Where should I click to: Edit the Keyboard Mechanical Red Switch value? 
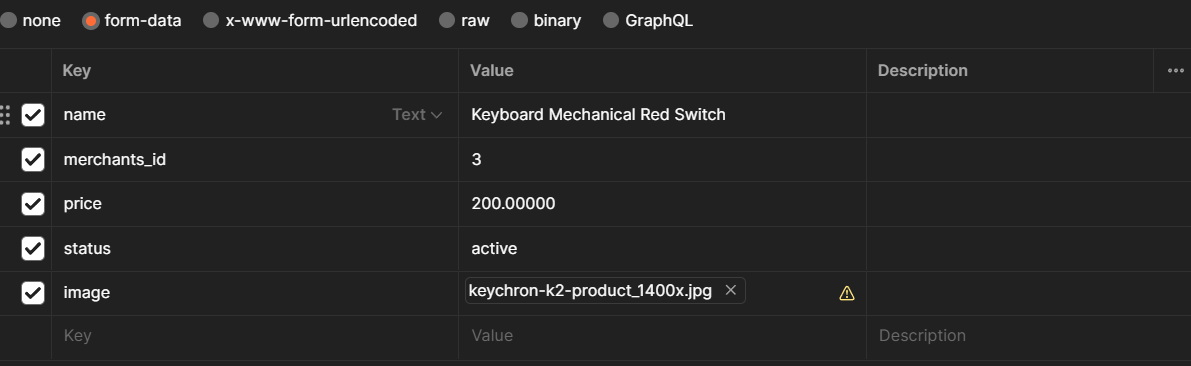click(x=662, y=115)
